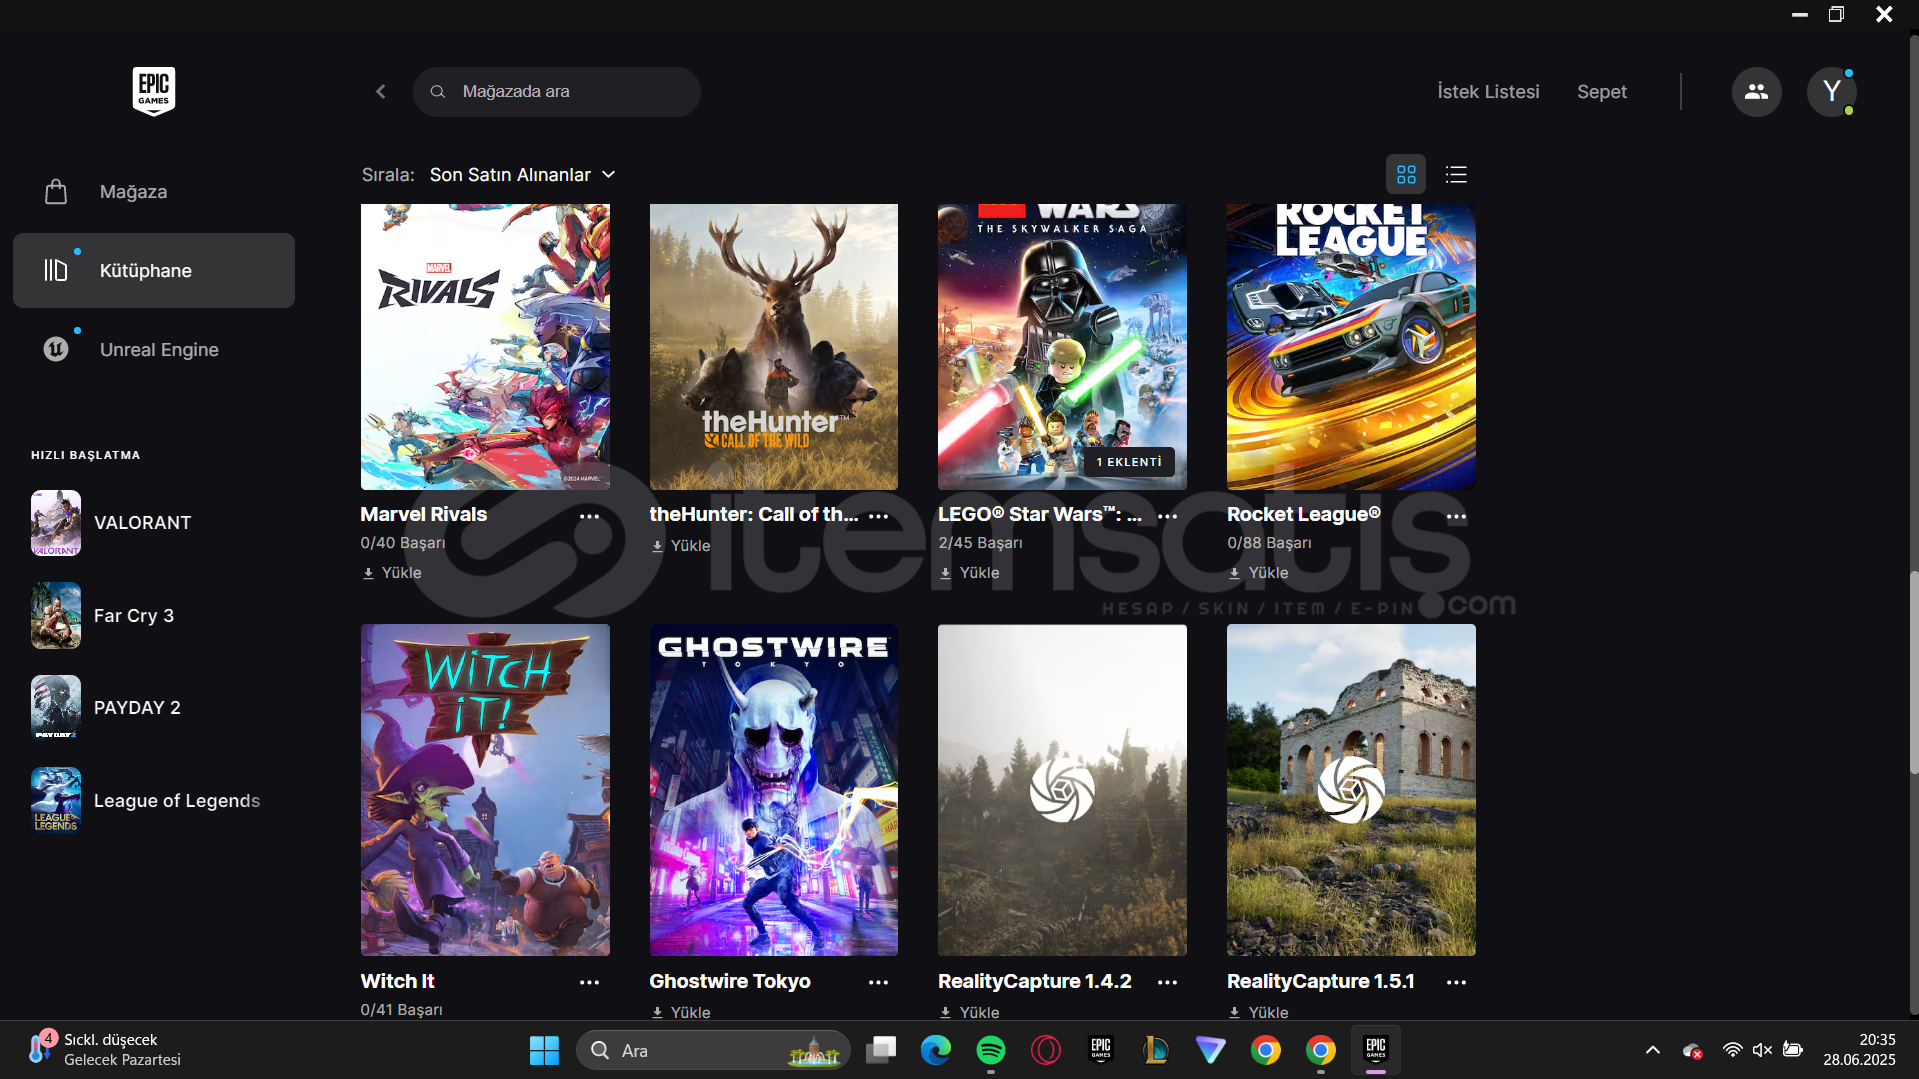Open Opera from the taskbar
Screen dimensions: 1919x1079
[1046, 1050]
